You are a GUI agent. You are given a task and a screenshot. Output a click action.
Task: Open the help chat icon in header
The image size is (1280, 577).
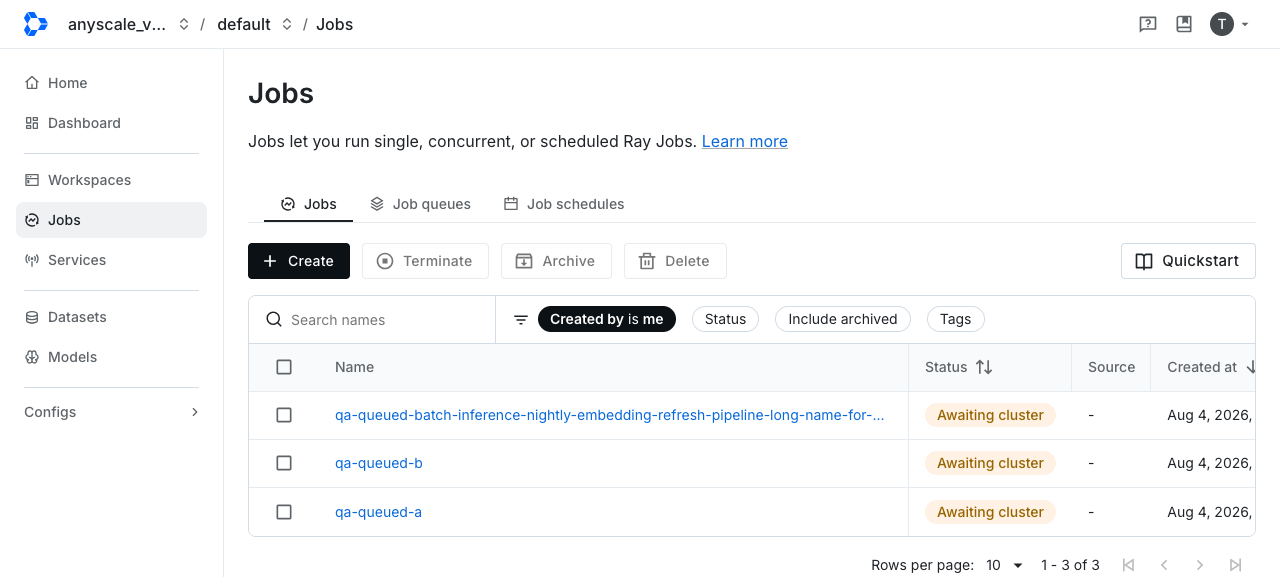pyautogui.click(x=1148, y=24)
